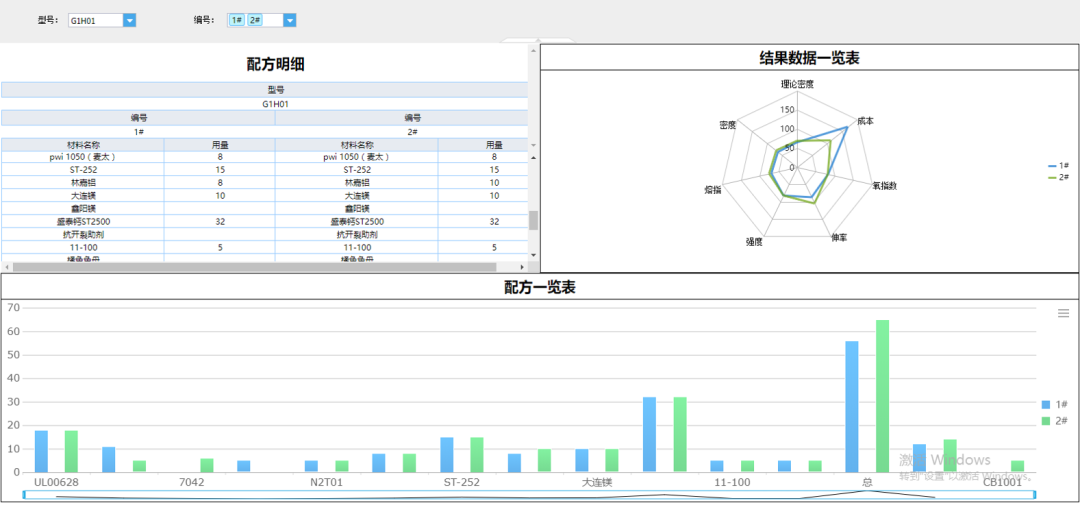Click the 1# tag in 编号 selector
1080x505 pixels.
236,20
